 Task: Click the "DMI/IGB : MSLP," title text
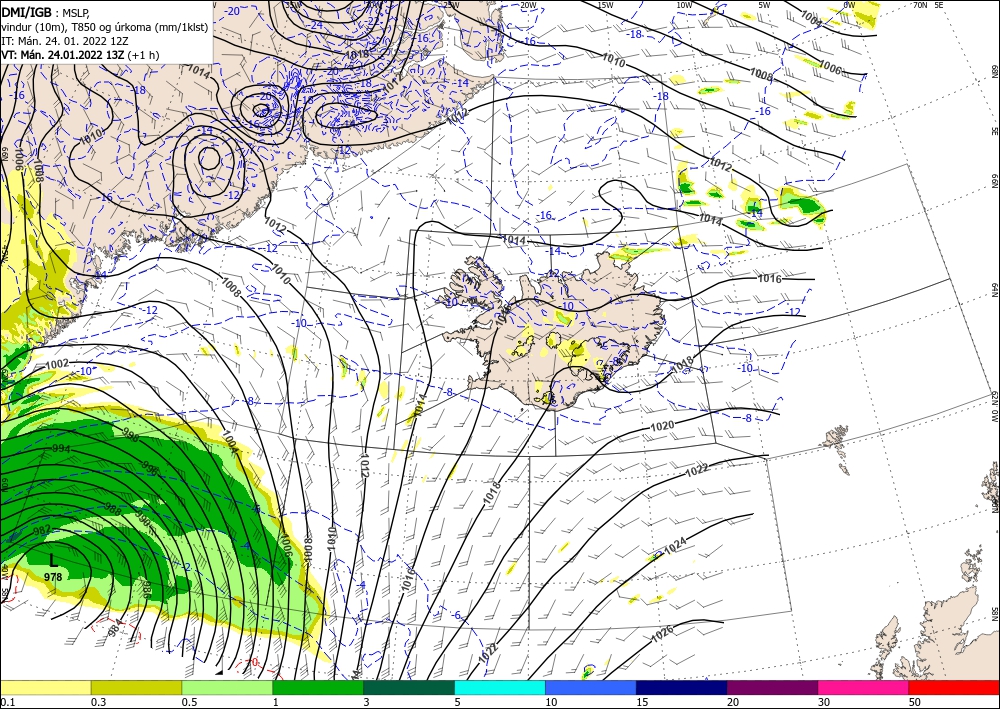pos(46,12)
